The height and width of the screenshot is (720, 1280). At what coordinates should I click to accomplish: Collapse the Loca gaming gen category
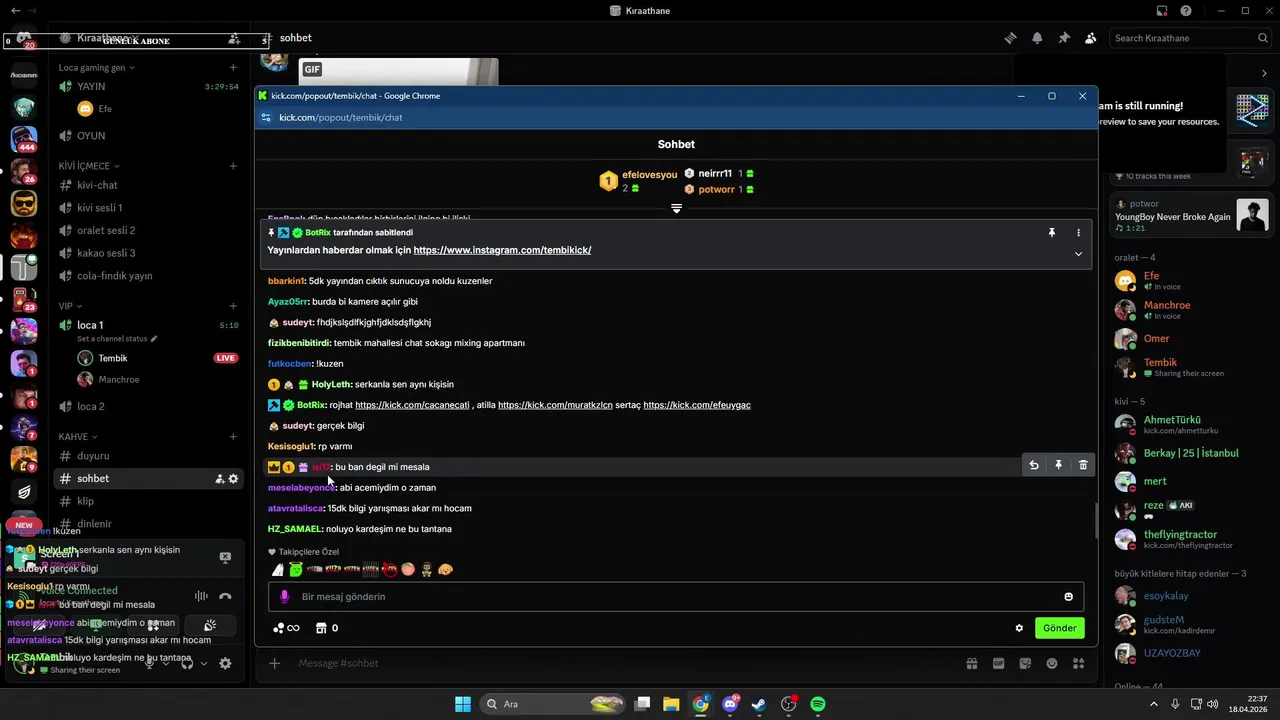click(x=96, y=68)
